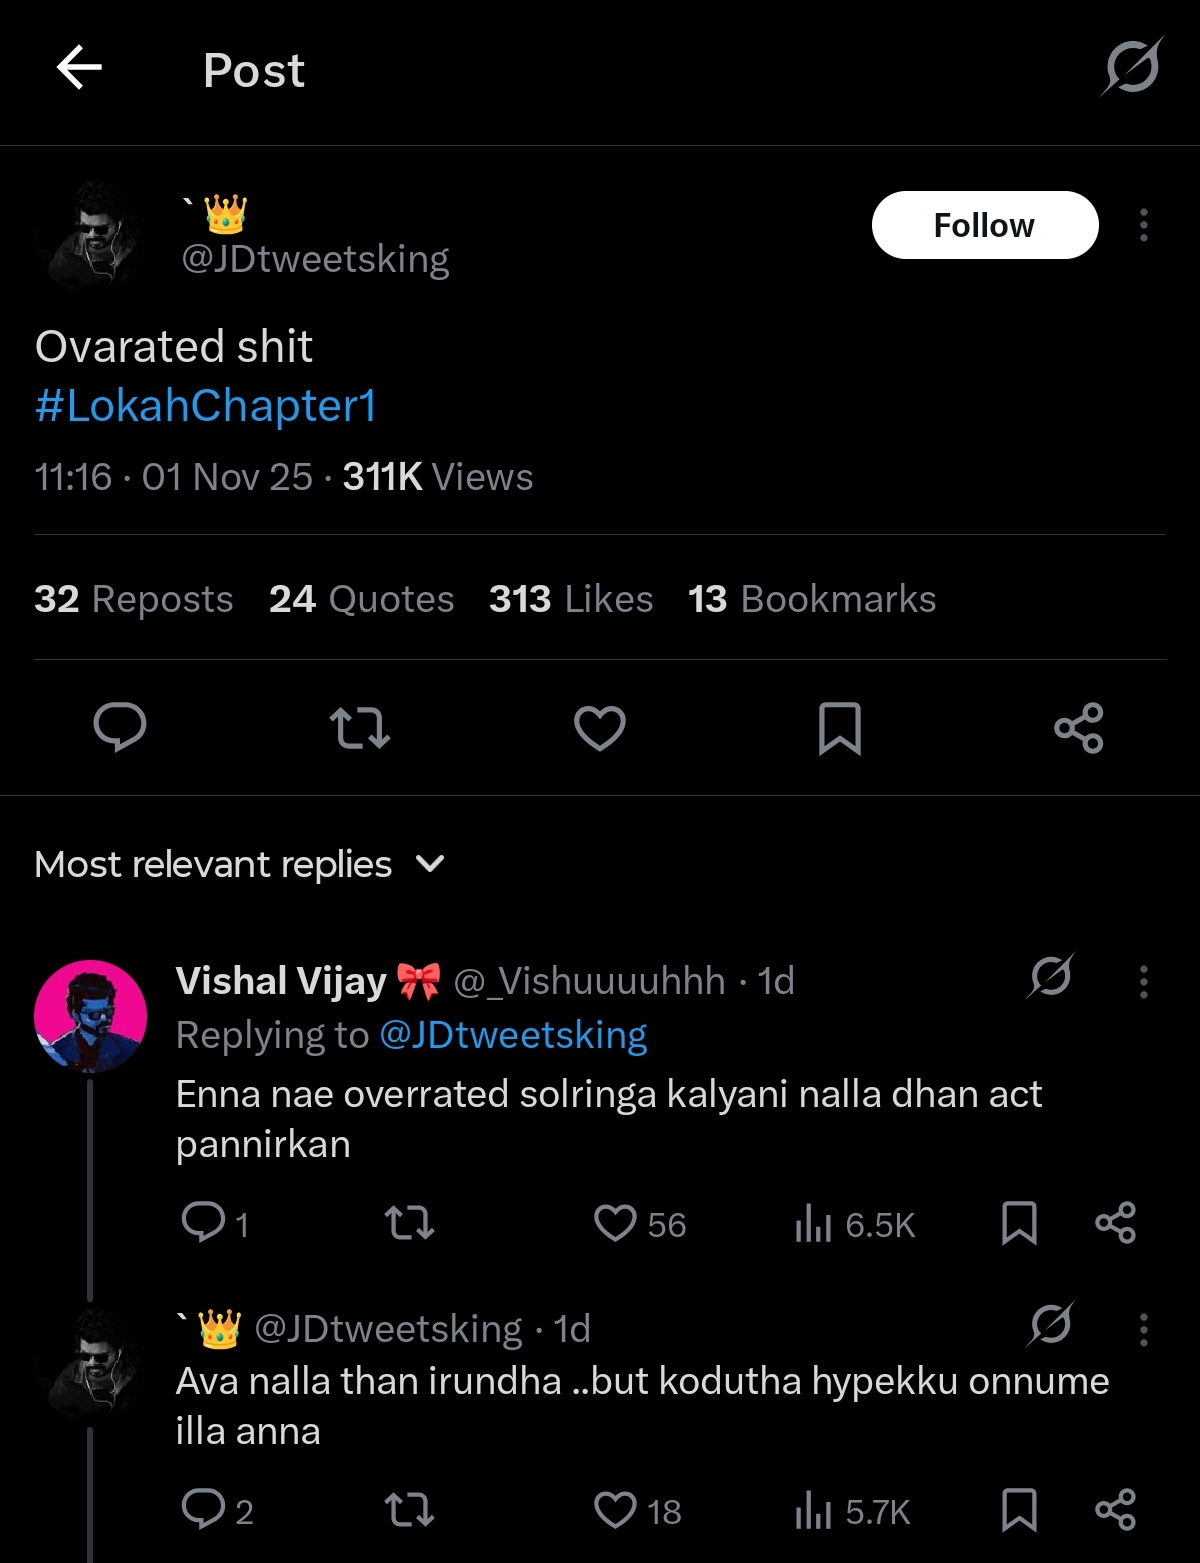This screenshot has width=1200, height=1563.
Task: Like the main post heart icon
Action: [x=599, y=727]
